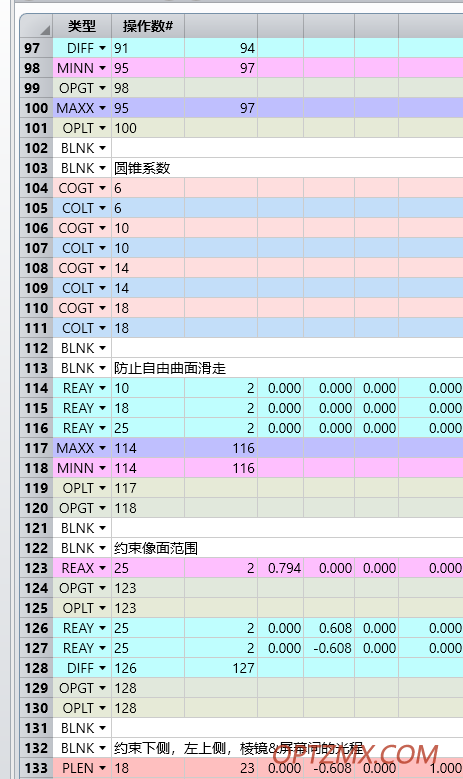Select row header 104
463x779 pixels.
(36, 188)
